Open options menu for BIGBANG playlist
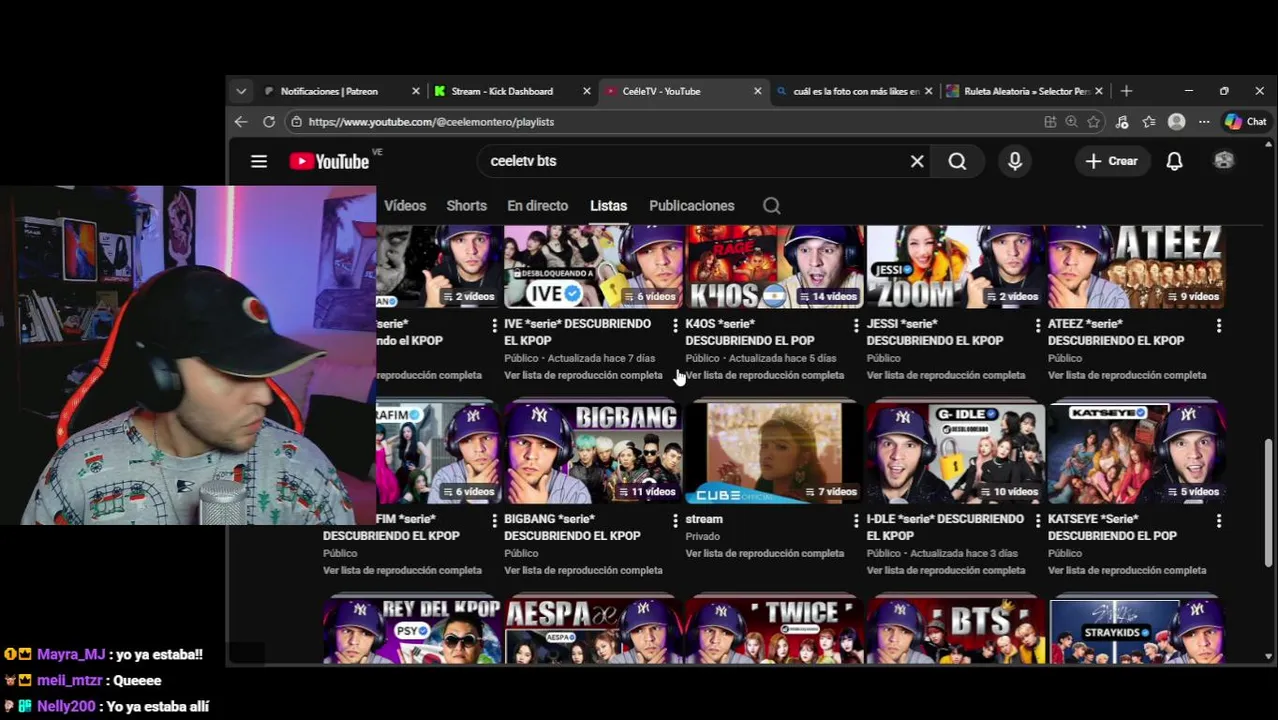Viewport: 1278px width, 720px height. coord(675,521)
